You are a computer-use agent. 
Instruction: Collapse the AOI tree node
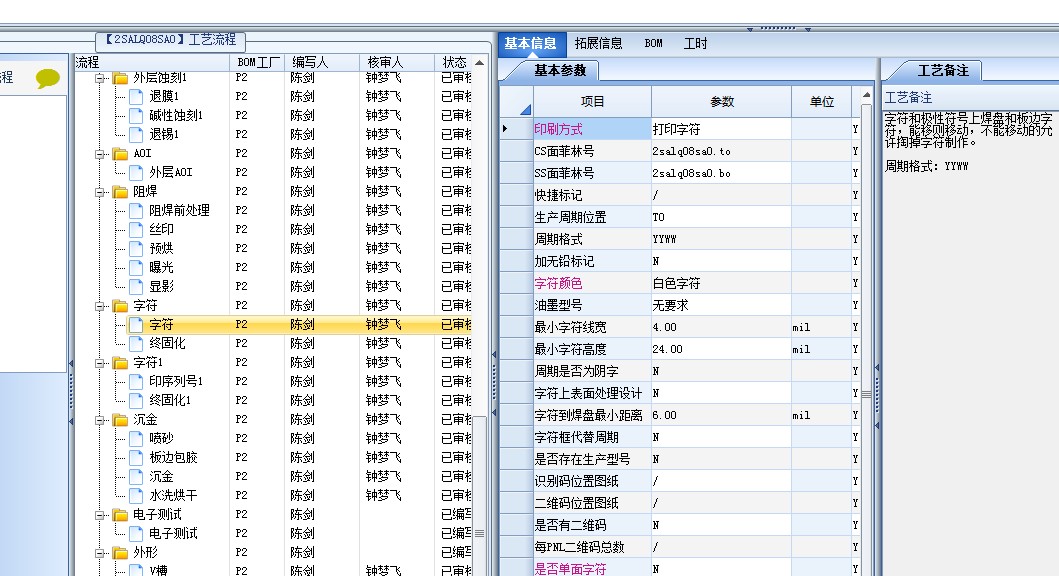pyautogui.click(x=100, y=154)
